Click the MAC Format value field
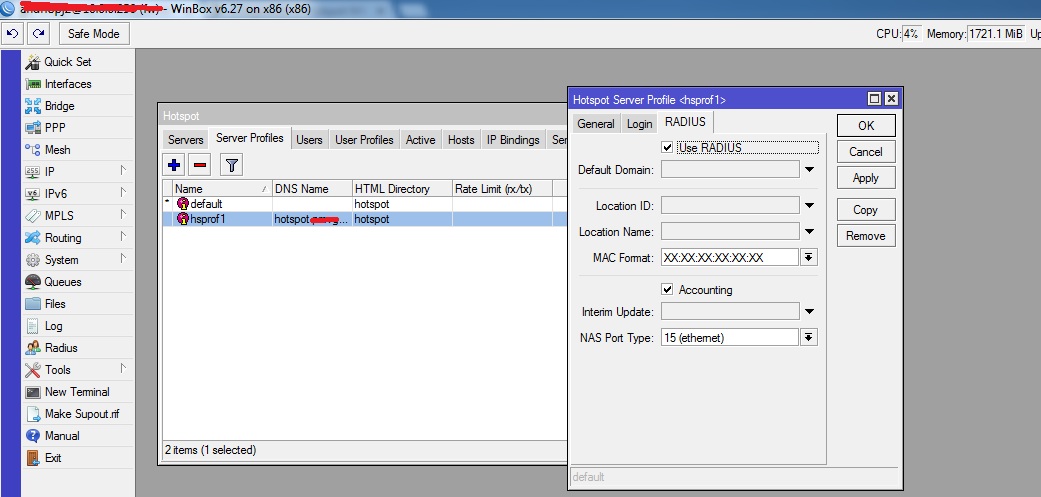This screenshot has width=1041, height=497. [x=730, y=257]
